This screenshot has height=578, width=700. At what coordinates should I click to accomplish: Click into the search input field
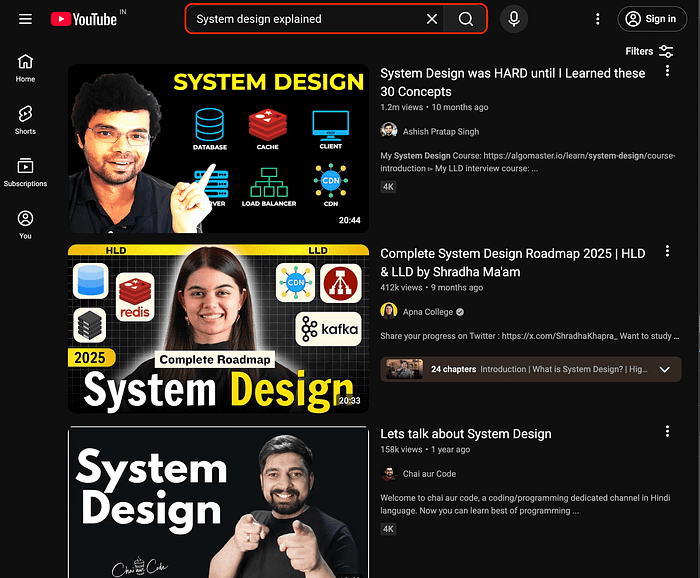300,19
